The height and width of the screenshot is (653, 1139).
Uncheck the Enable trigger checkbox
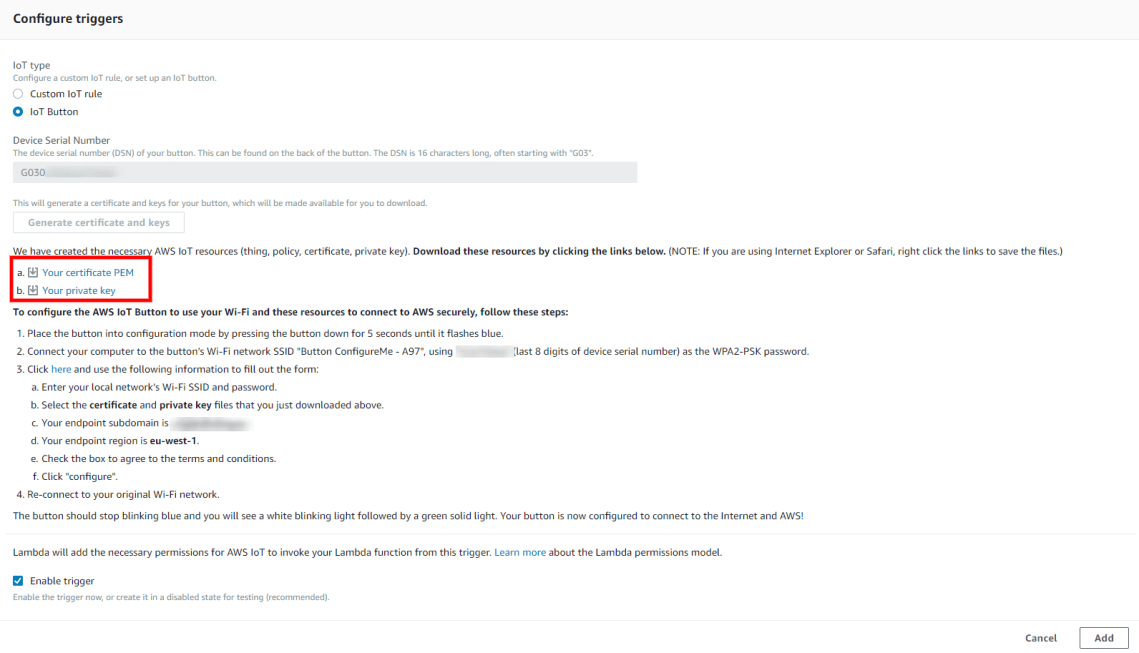click(16, 580)
